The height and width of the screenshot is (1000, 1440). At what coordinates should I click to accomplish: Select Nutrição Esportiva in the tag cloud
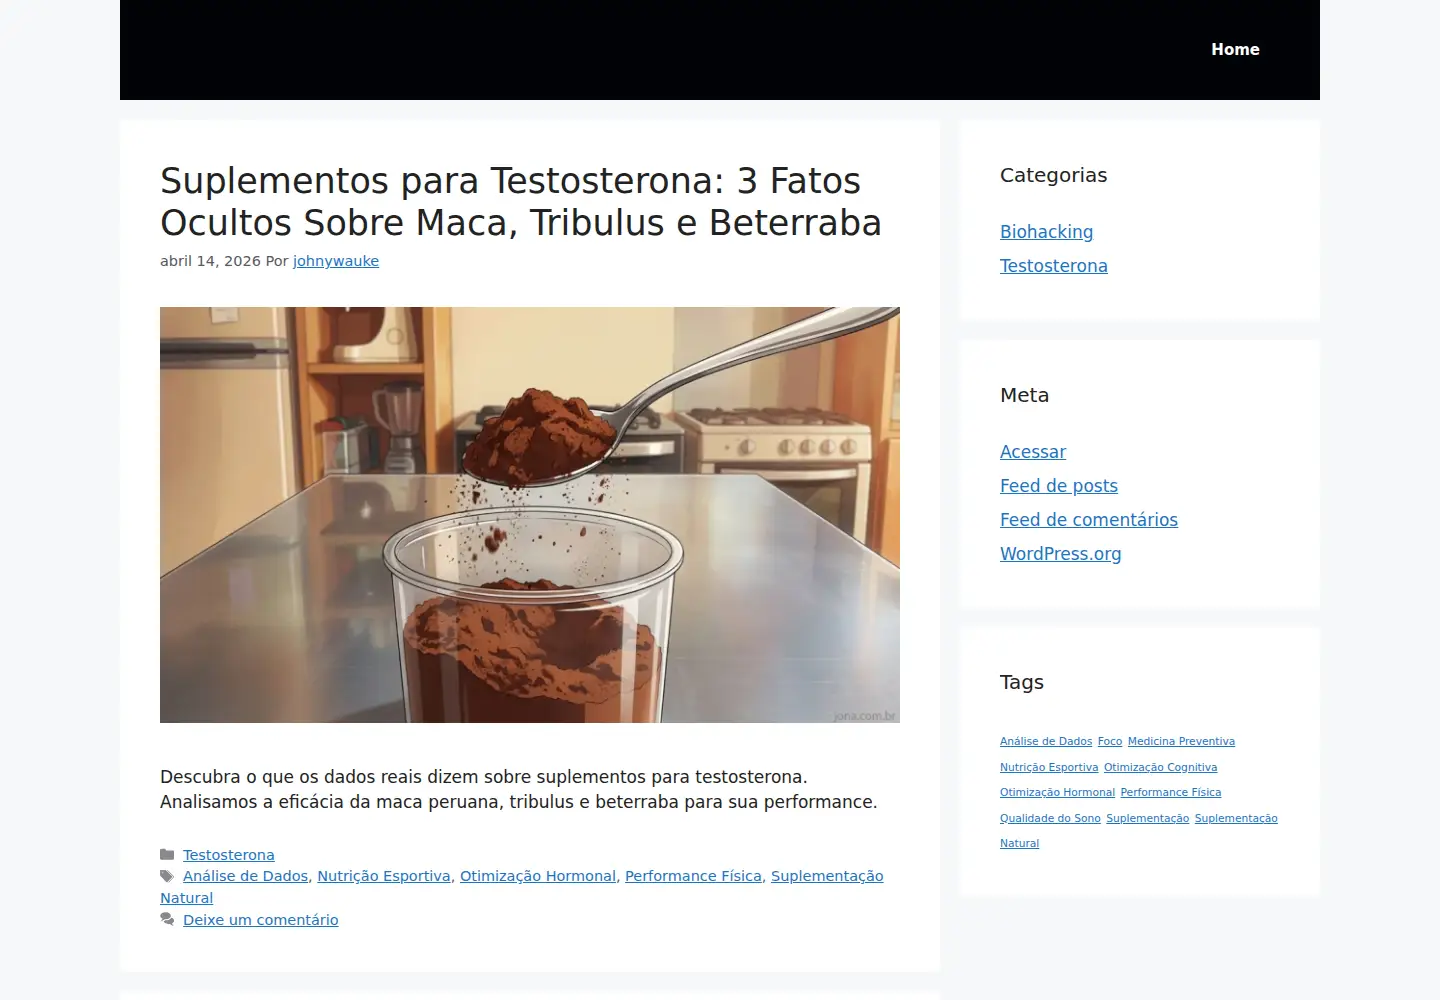tap(1049, 768)
